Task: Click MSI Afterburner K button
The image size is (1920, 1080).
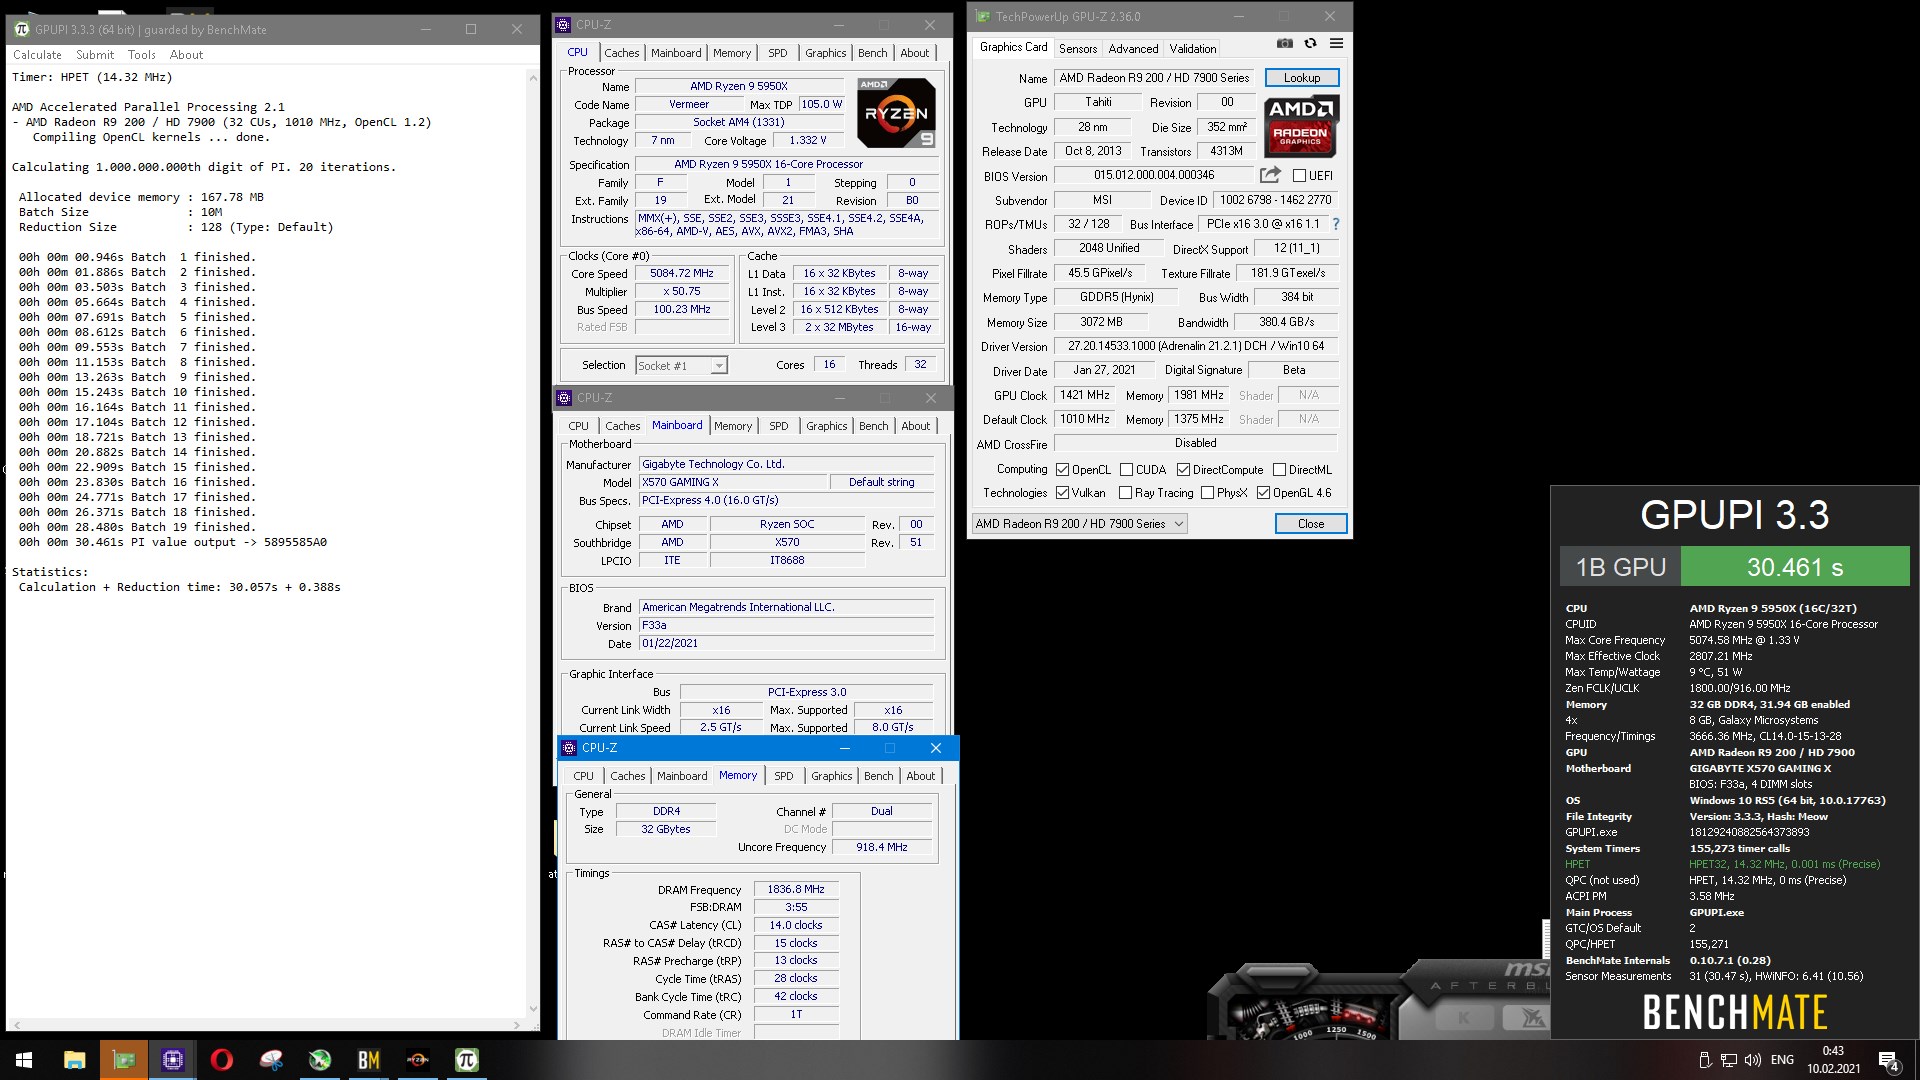Action: 1464,1018
